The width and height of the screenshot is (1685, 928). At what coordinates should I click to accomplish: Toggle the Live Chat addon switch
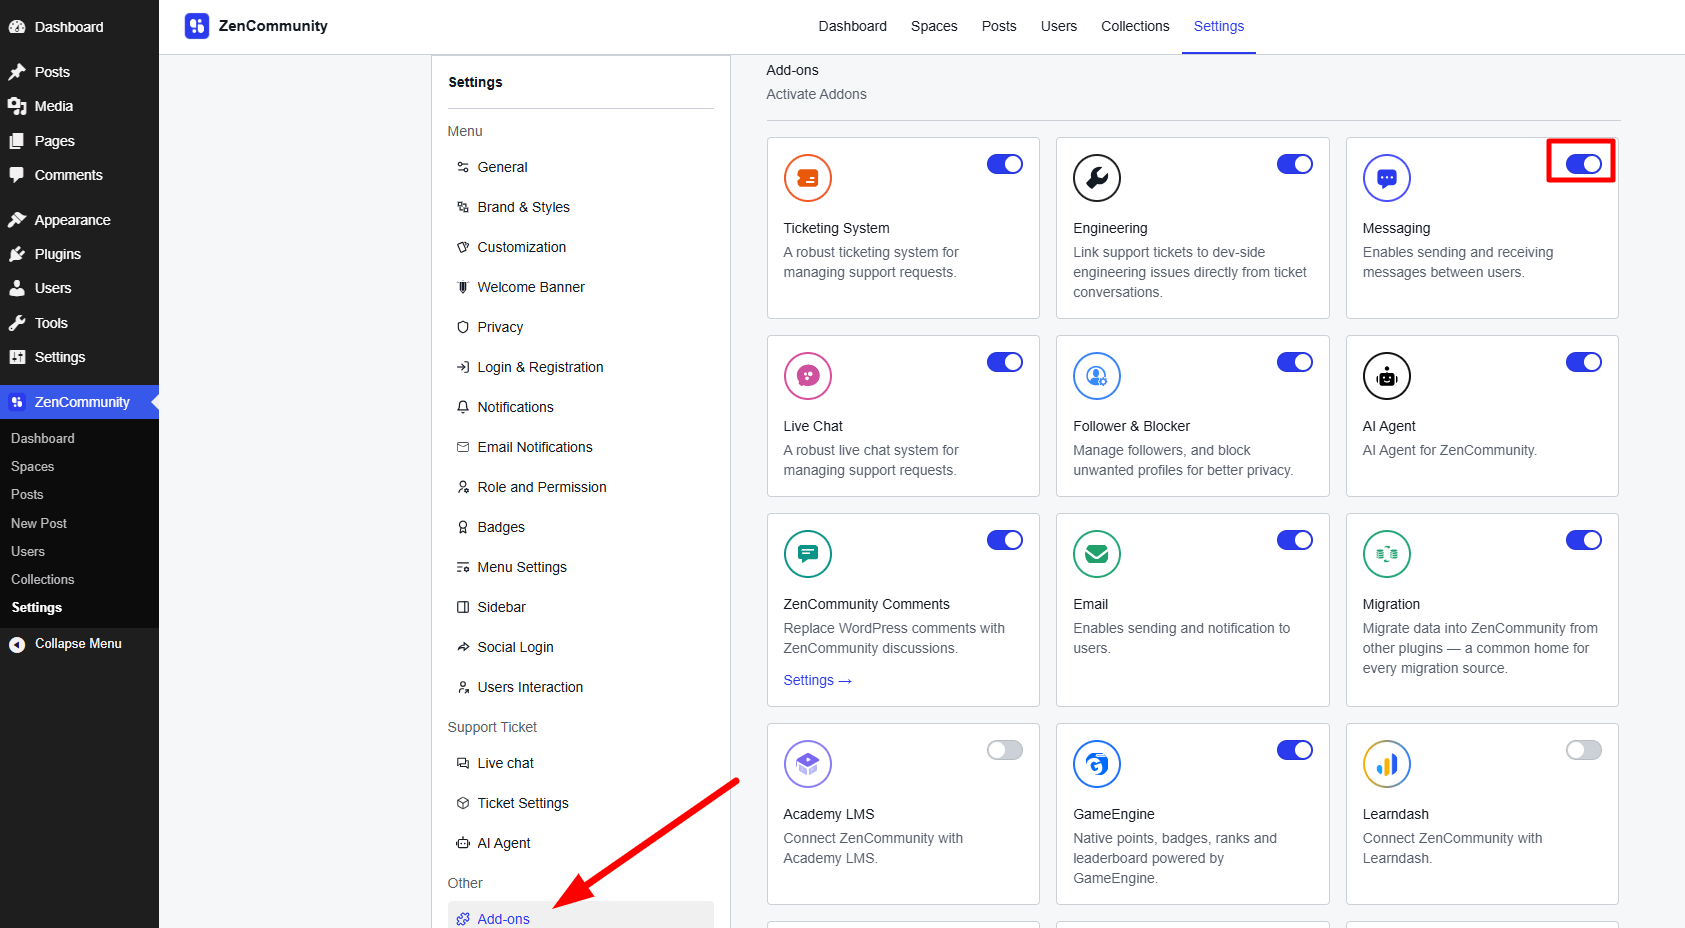coord(1005,362)
